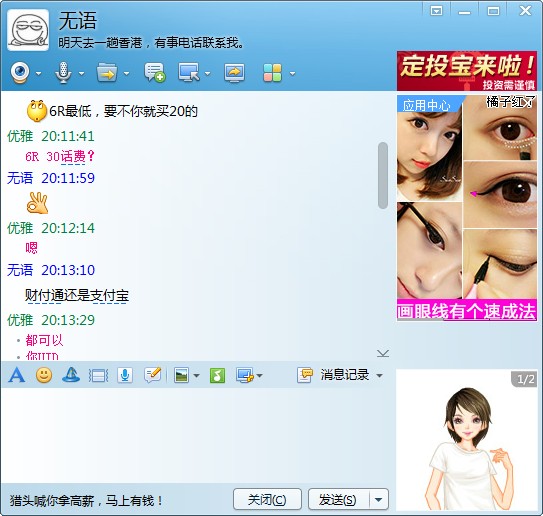Click the 嗯 reply message
Image resolution: width=543 pixels, height=516 pixels.
click(x=32, y=248)
